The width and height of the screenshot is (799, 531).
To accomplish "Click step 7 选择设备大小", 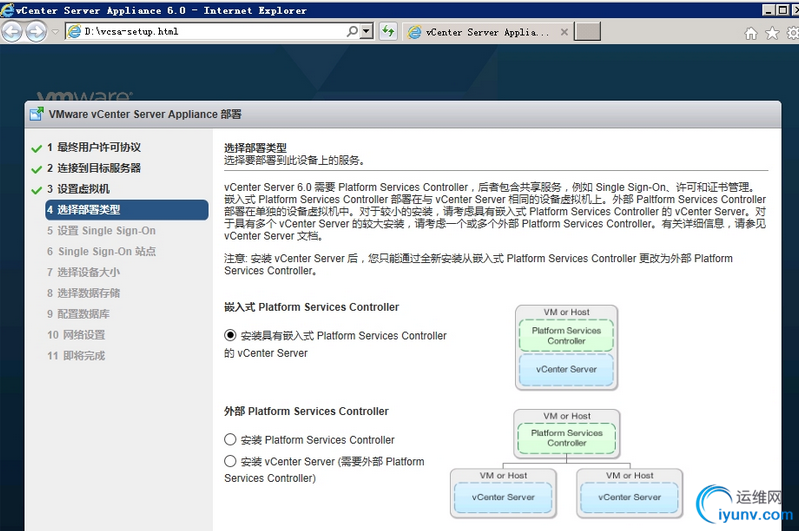I will [x=84, y=273].
